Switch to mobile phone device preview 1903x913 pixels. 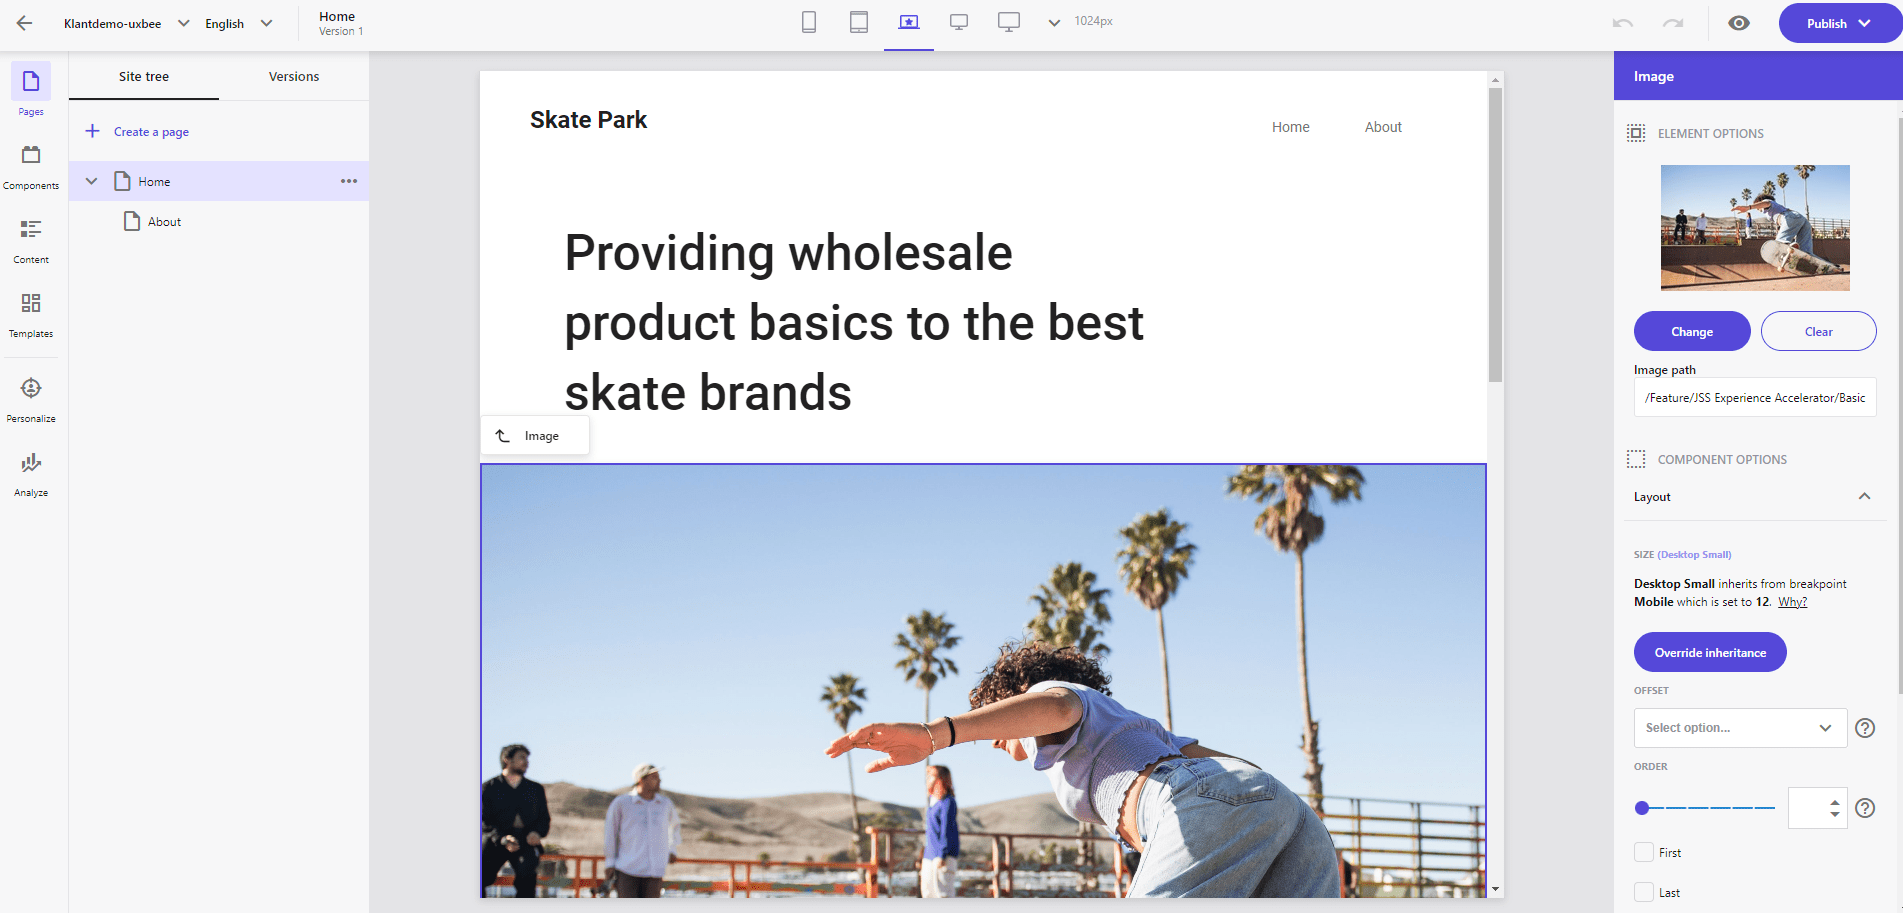[x=809, y=22]
